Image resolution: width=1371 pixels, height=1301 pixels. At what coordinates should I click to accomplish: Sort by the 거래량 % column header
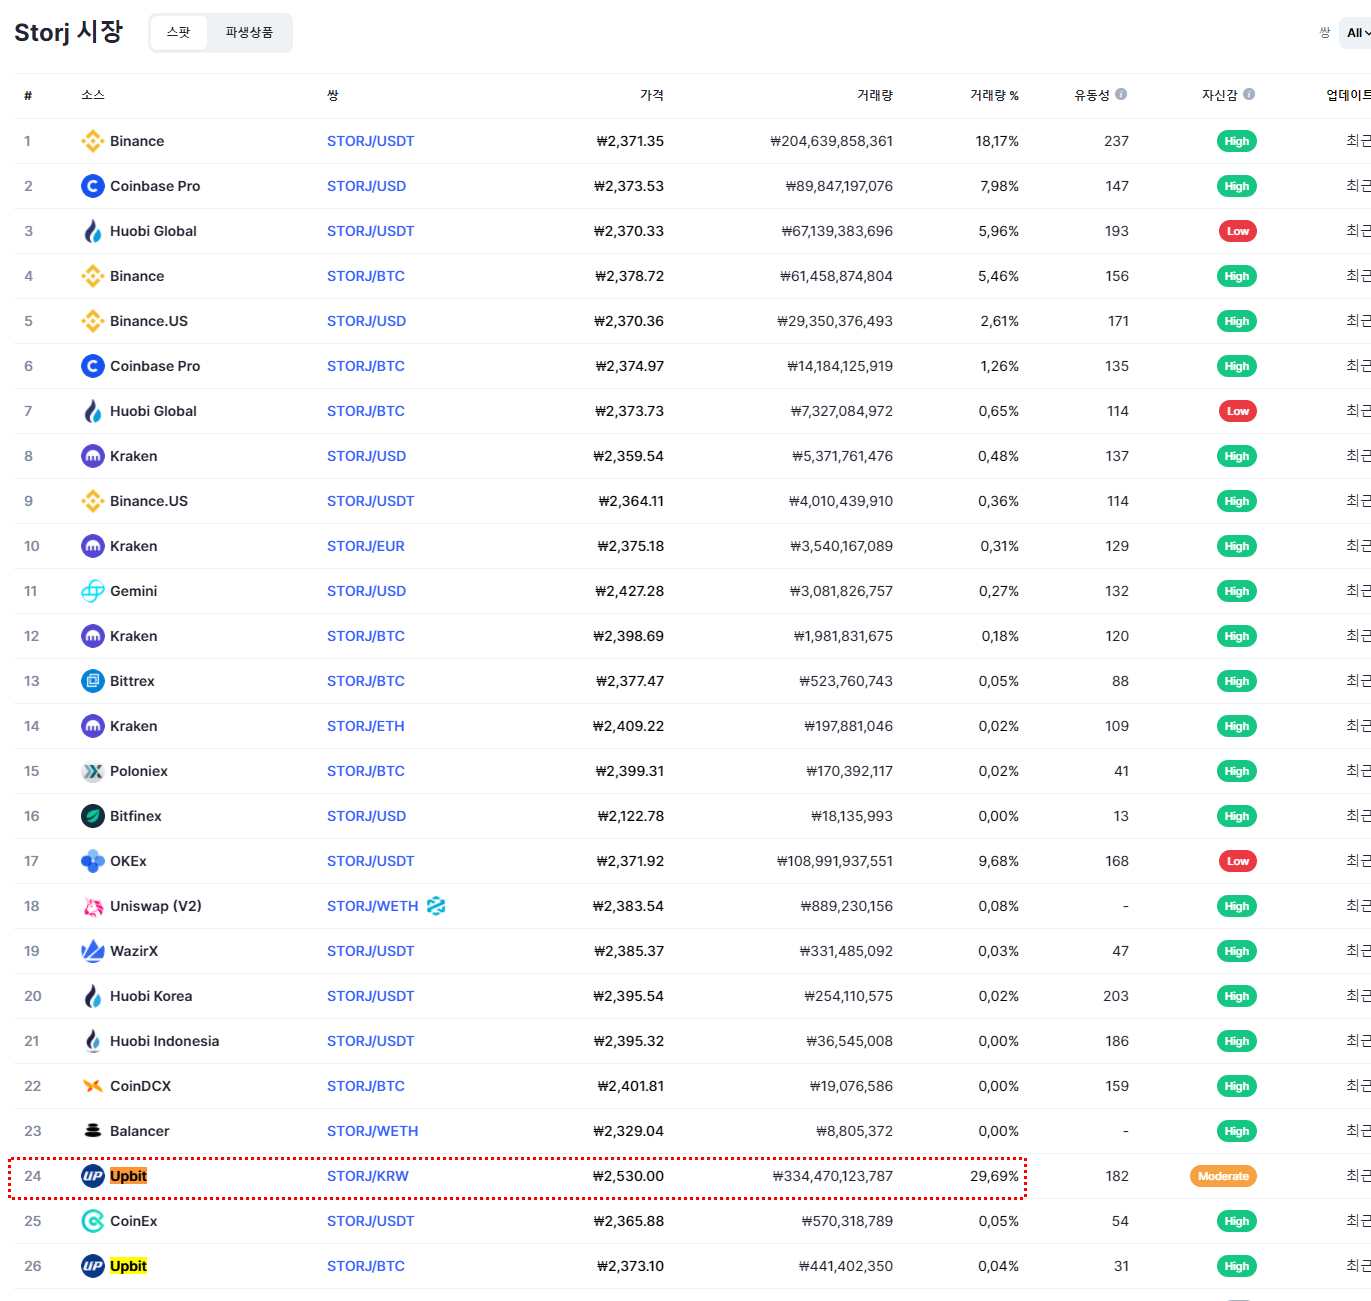[994, 95]
